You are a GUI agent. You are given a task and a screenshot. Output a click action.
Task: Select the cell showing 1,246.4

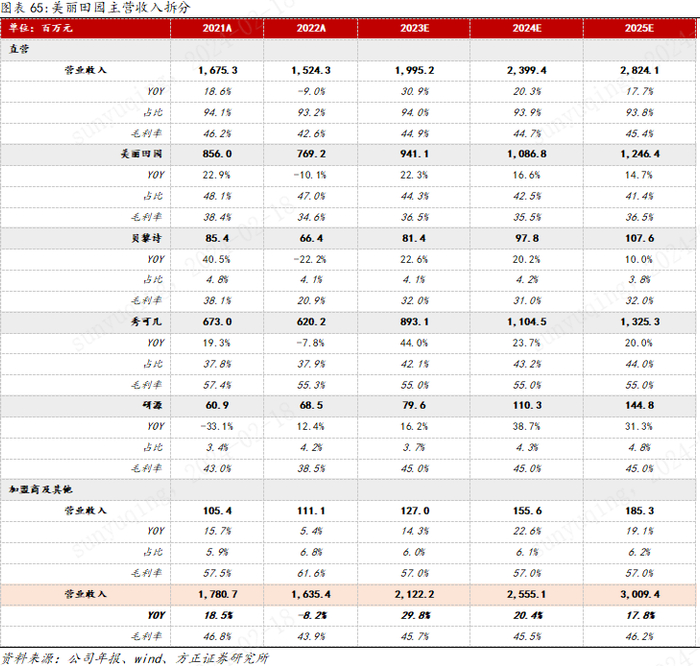(640, 154)
